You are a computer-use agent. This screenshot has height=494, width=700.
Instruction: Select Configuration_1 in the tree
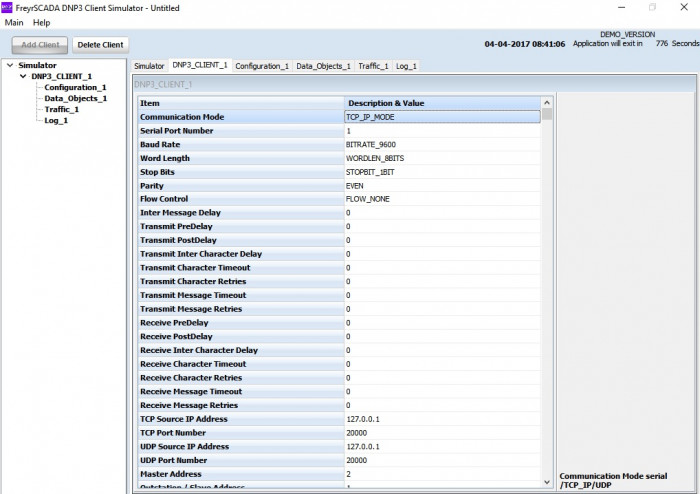point(75,87)
